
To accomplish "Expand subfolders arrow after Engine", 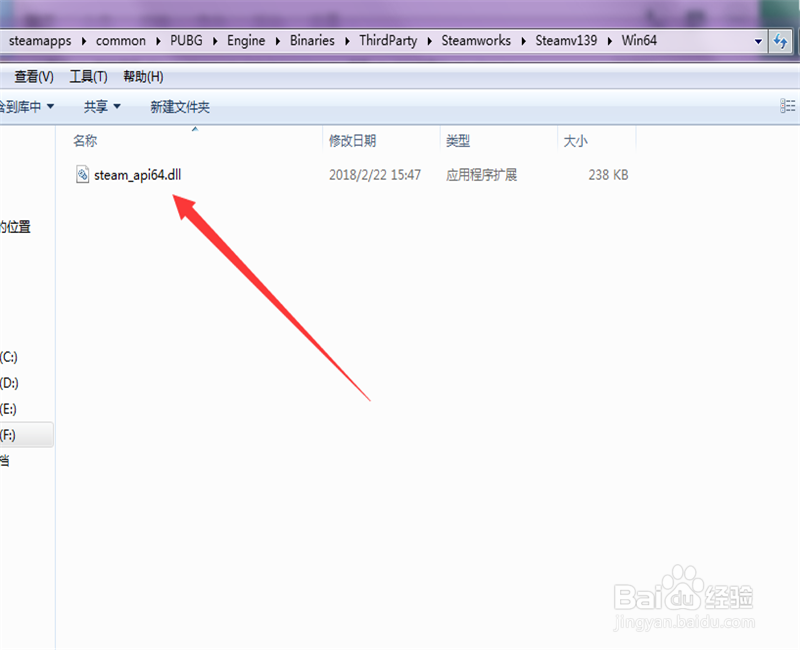I will 278,41.
